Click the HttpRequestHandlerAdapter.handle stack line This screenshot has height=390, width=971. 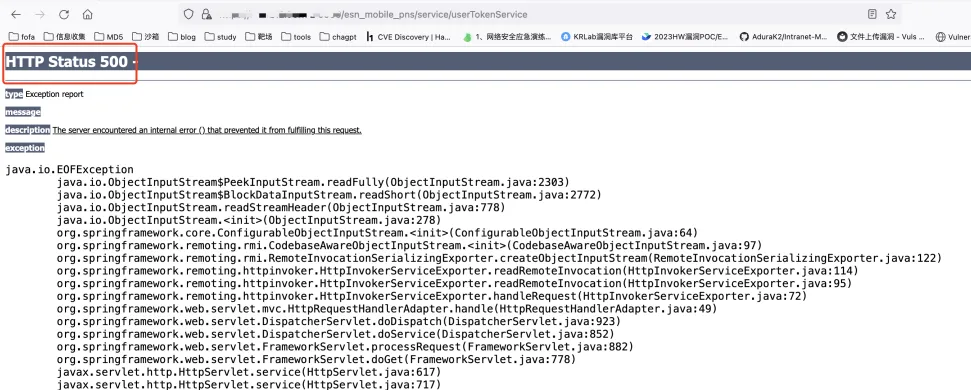(x=387, y=308)
